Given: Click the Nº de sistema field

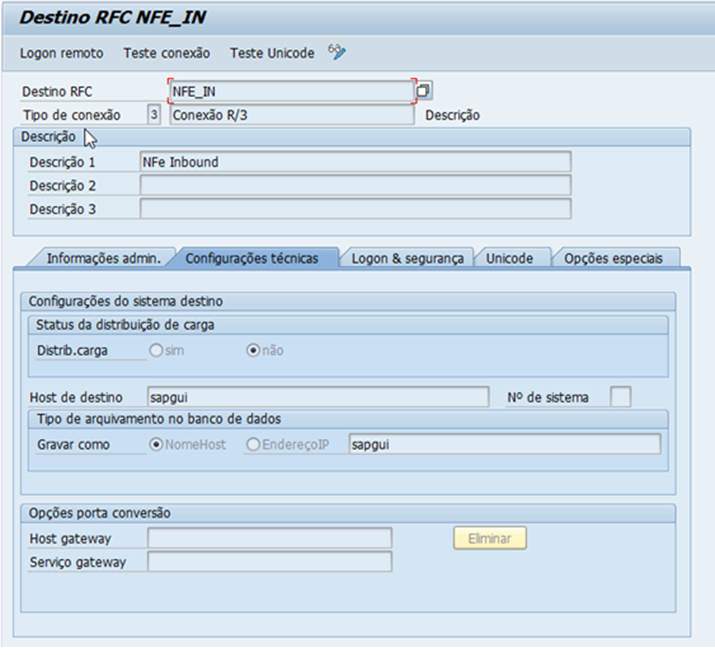Looking at the screenshot, I should click(621, 397).
